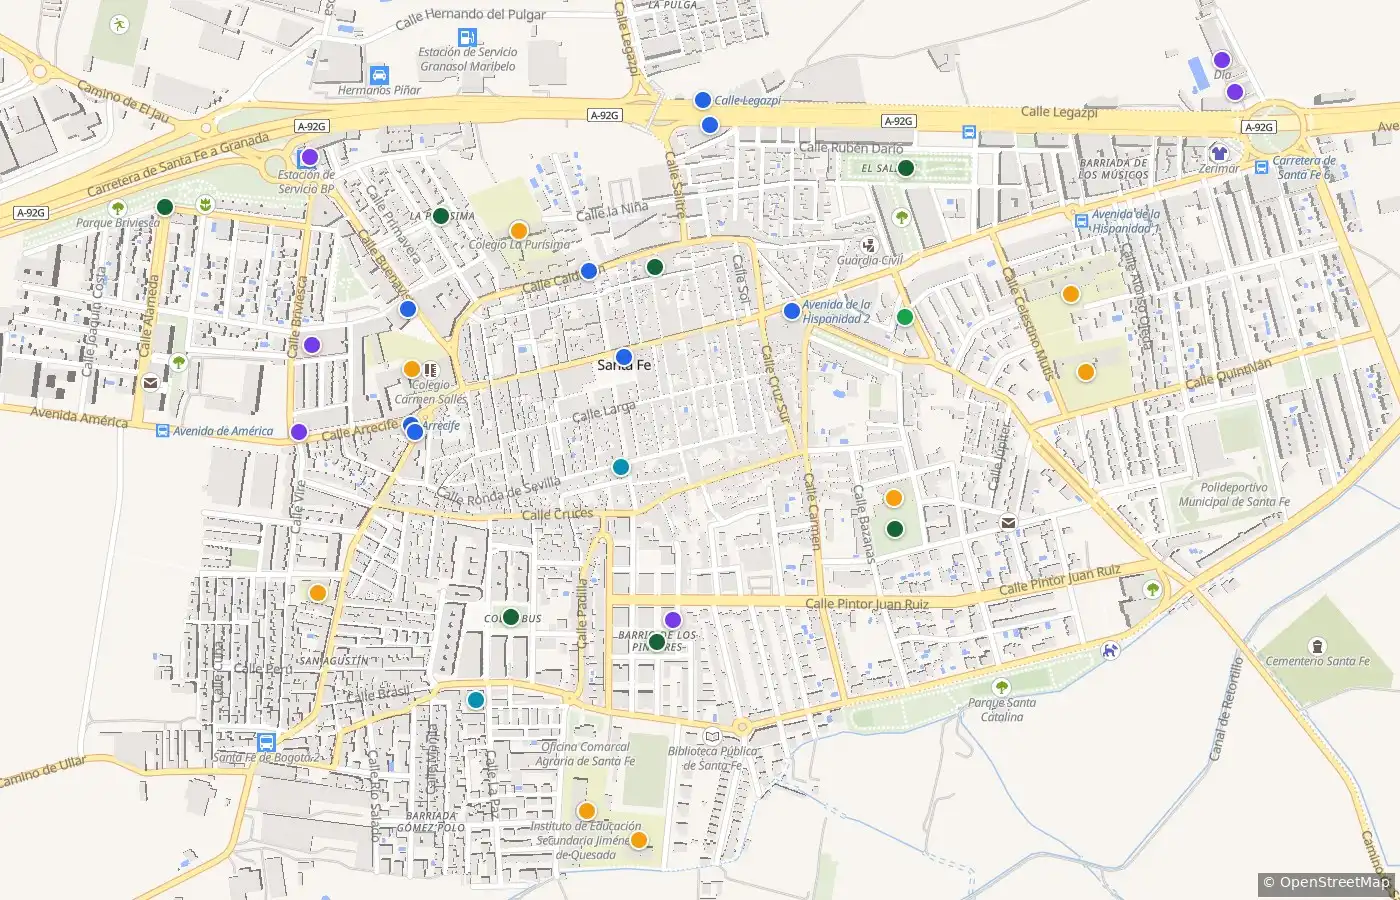Select the purple marker in Barrio de los Pintores
This screenshot has height=900, width=1400.
pos(673,620)
